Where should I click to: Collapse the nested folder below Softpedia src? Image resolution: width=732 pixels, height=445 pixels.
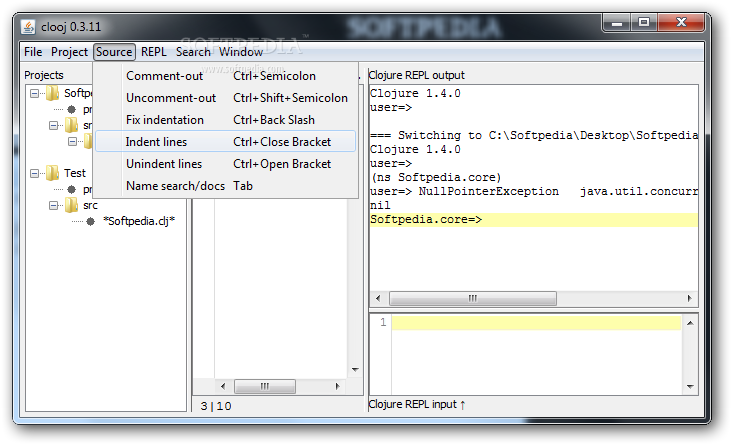(x=72, y=141)
